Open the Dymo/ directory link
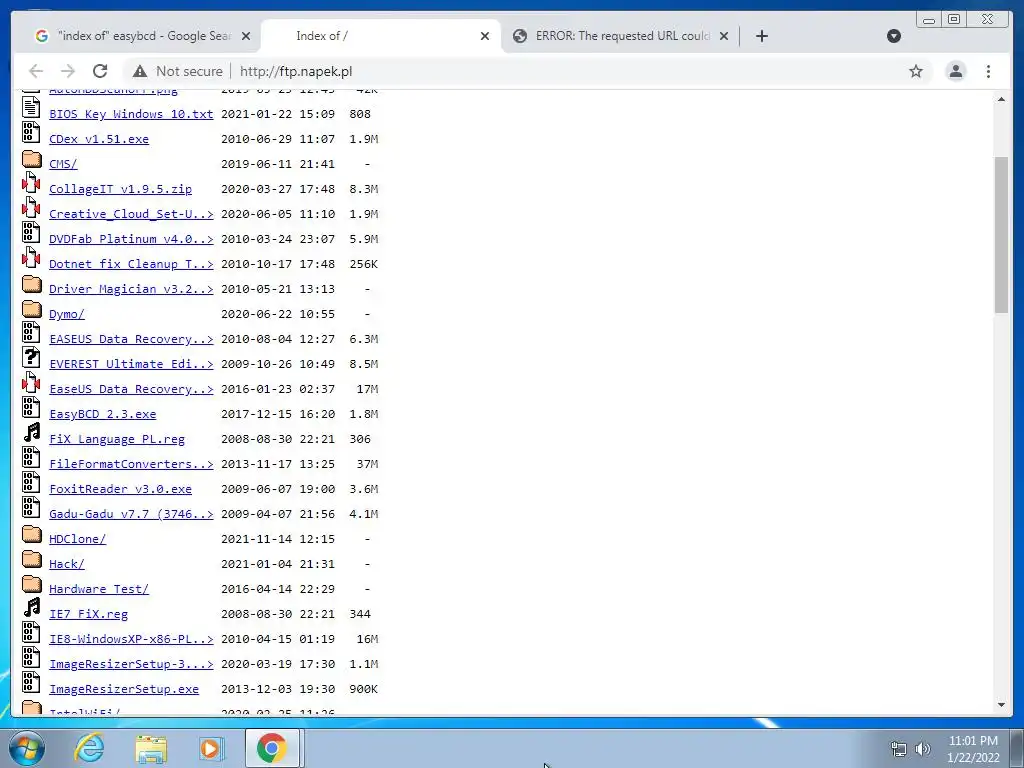This screenshot has width=1024, height=768. click(x=67, y=314)
